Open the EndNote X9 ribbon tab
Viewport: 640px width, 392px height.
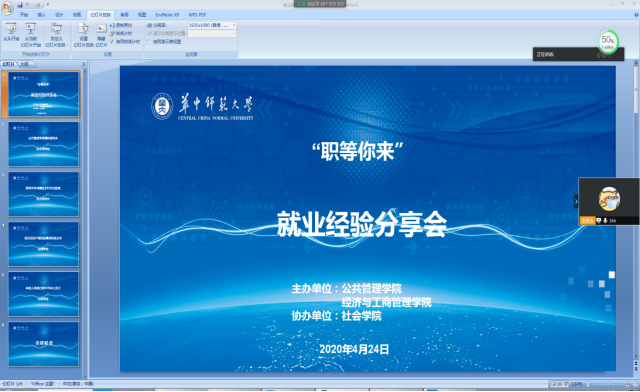click(167, 15)
